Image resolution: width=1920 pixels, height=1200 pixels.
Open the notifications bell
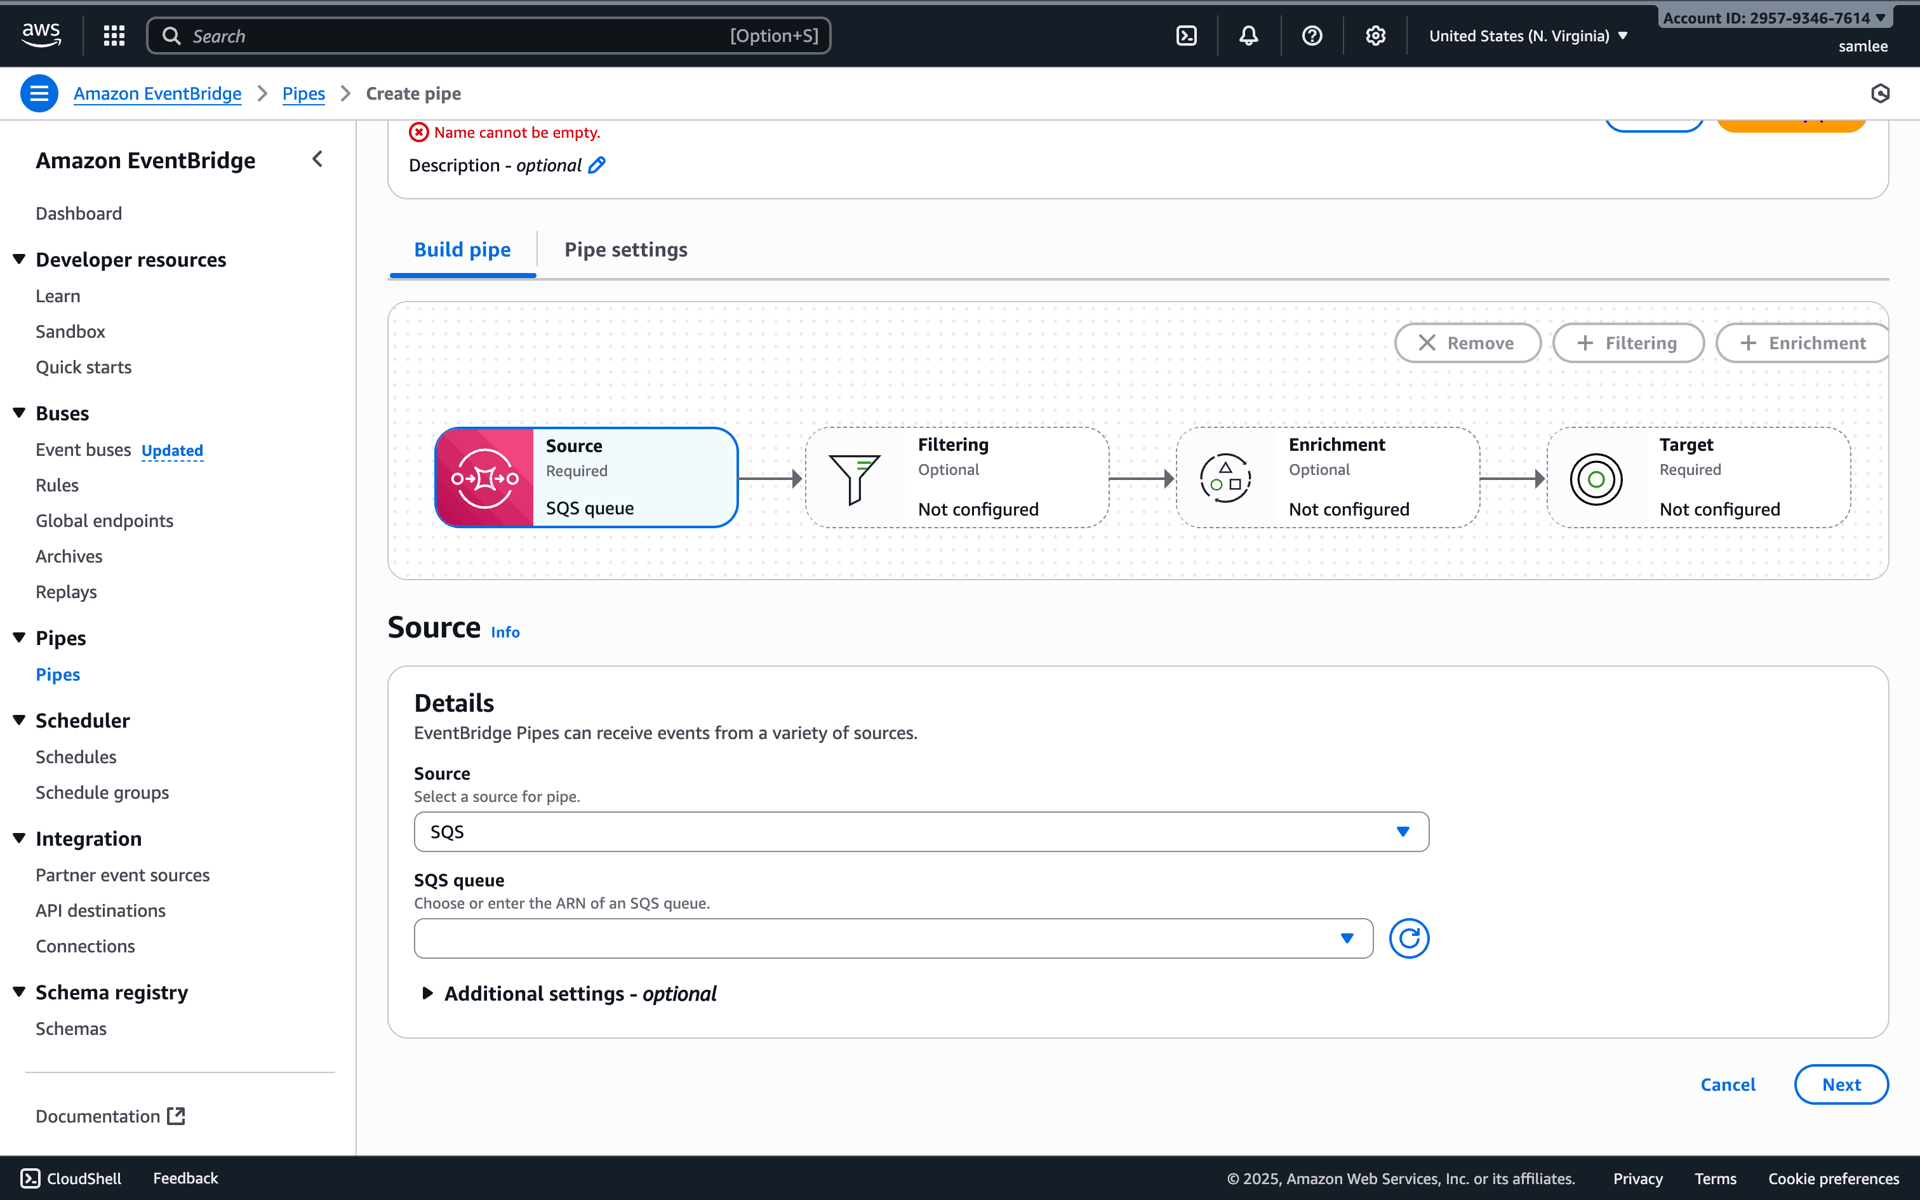point(1249,36)
